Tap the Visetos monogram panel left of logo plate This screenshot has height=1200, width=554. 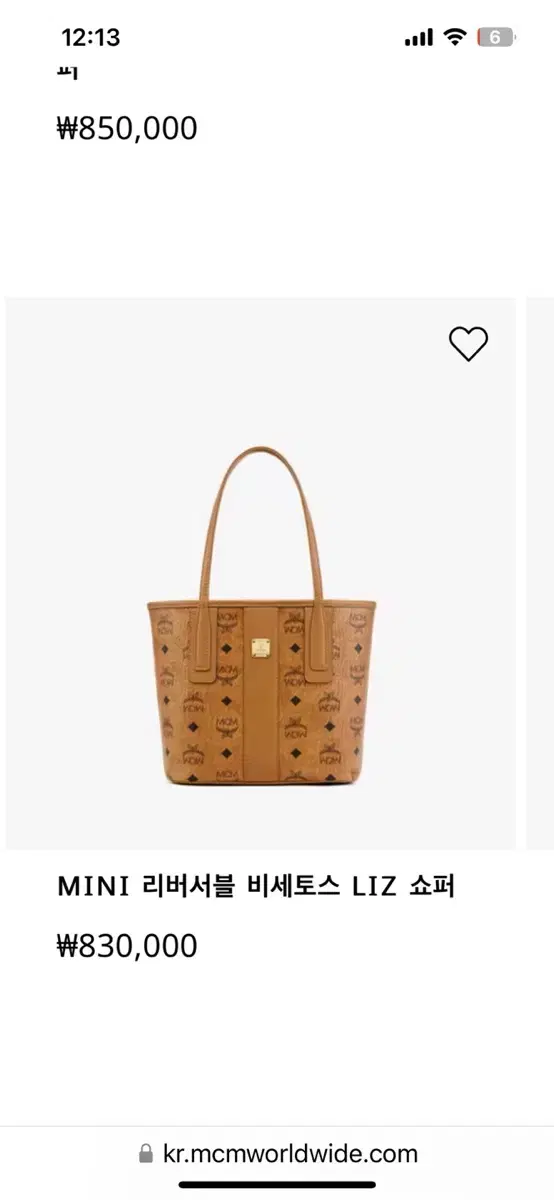(x=203, y=690)
